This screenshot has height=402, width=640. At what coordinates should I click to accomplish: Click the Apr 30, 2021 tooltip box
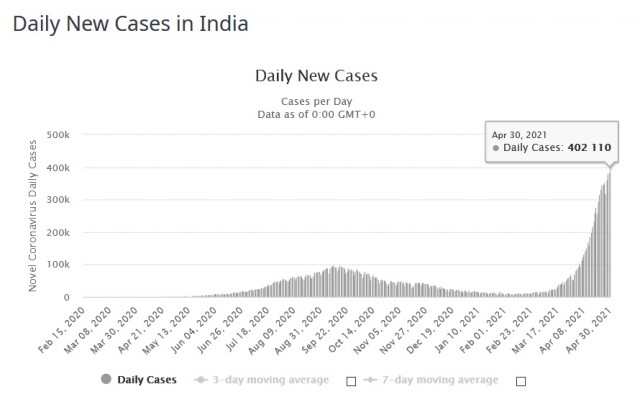[552, 142]
